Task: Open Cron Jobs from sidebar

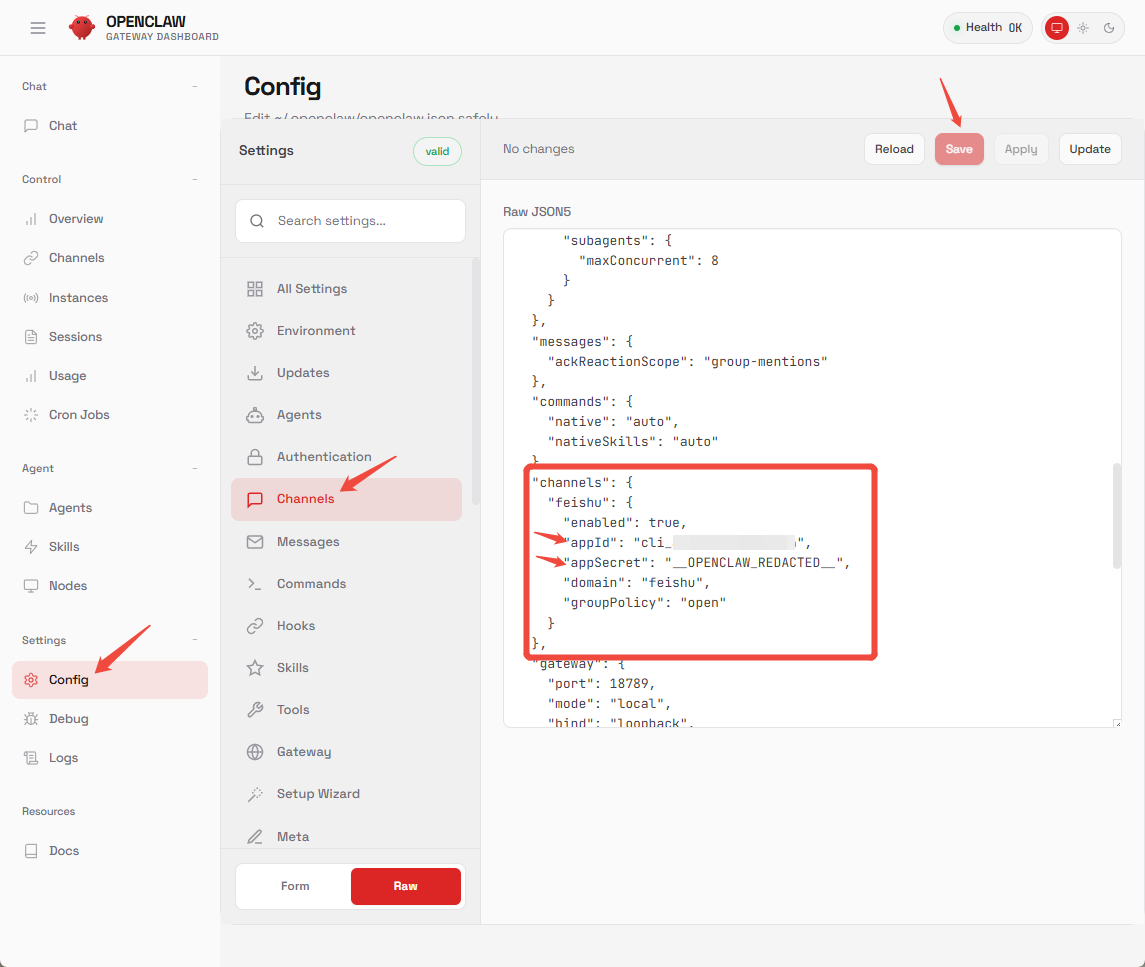Action: [x=79, y=415]
